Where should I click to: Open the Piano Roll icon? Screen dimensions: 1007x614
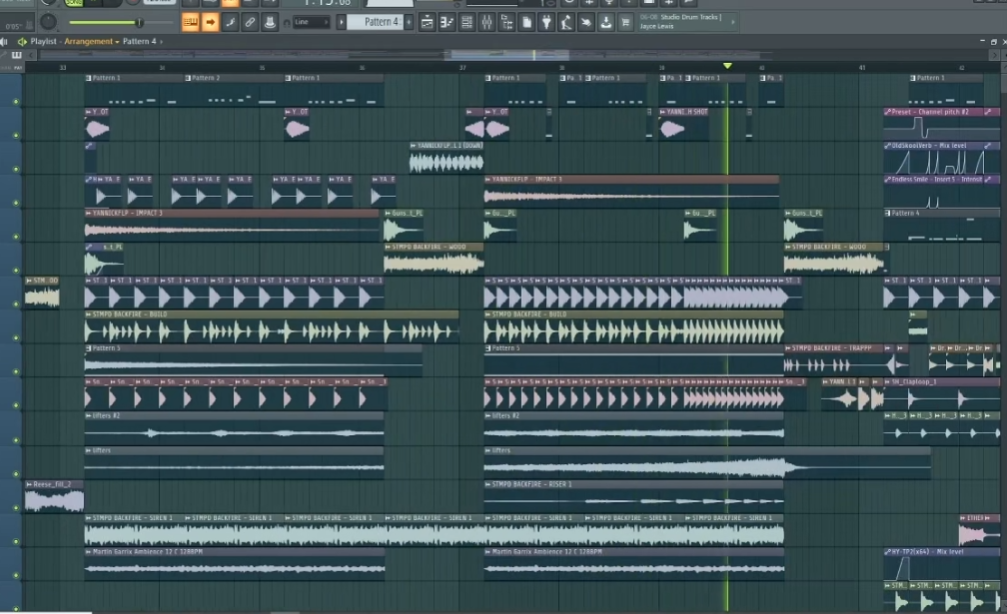click(446, 21)
